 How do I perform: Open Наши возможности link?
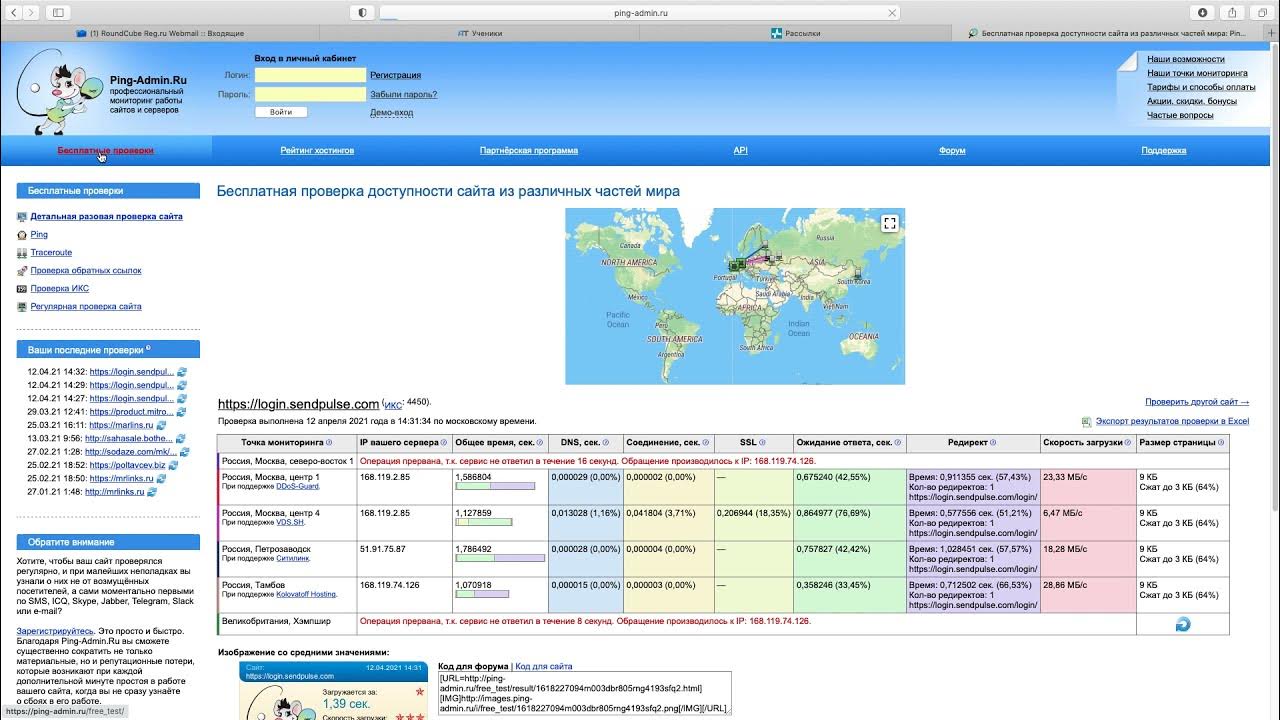click(1185, 59)
